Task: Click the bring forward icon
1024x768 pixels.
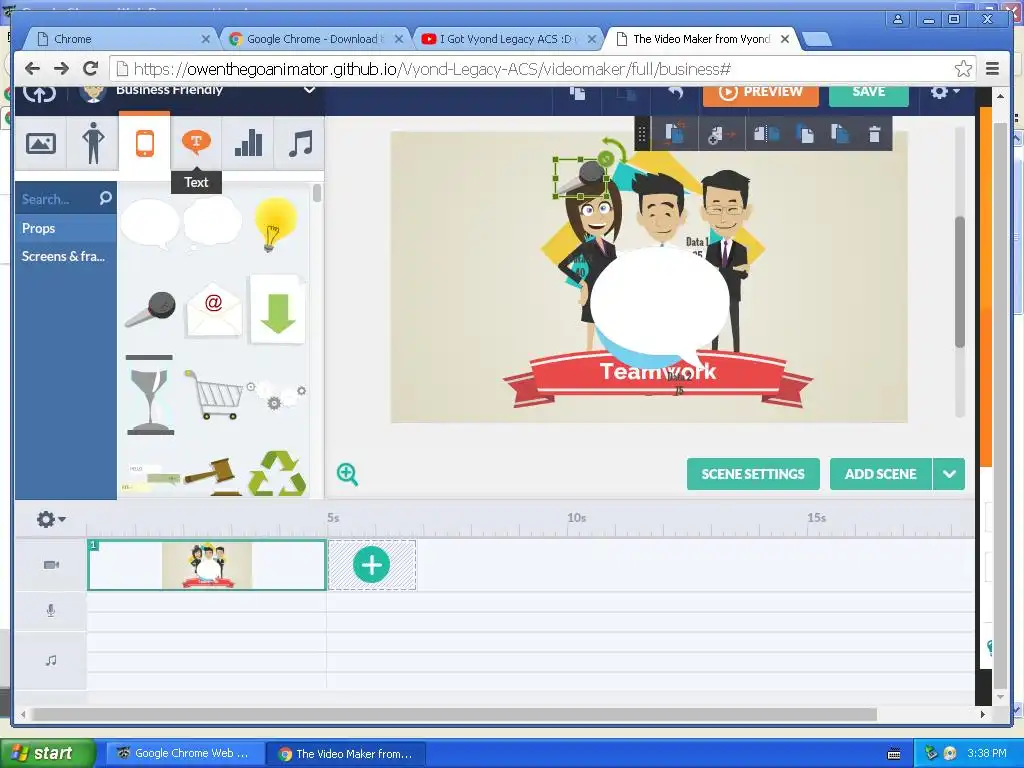Action: tap(805, 135)
